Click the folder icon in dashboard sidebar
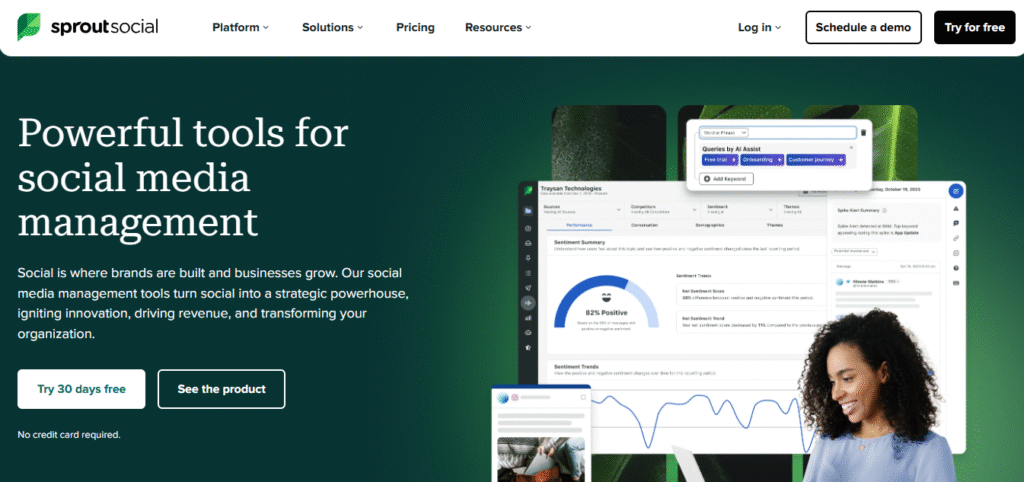Screen dimensions: 1024x482 click(x=528, y=211)
